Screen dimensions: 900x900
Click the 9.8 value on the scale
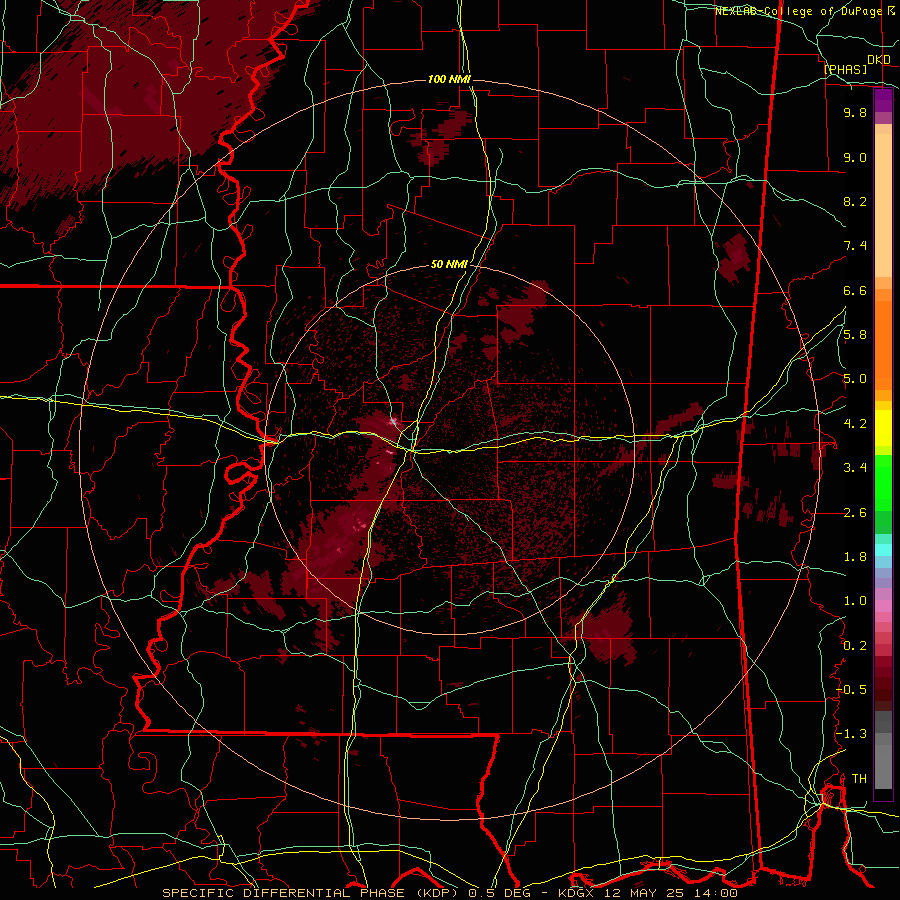855,112
